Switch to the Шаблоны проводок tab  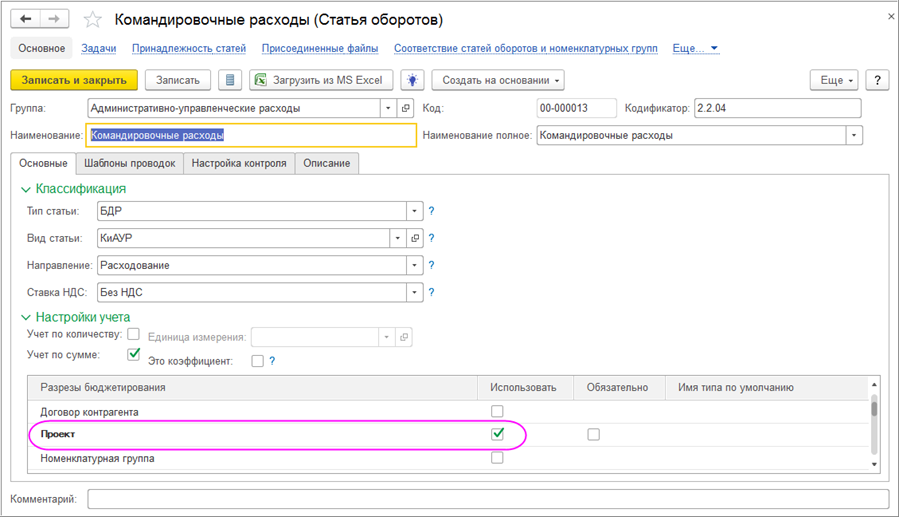pos(130,163)
